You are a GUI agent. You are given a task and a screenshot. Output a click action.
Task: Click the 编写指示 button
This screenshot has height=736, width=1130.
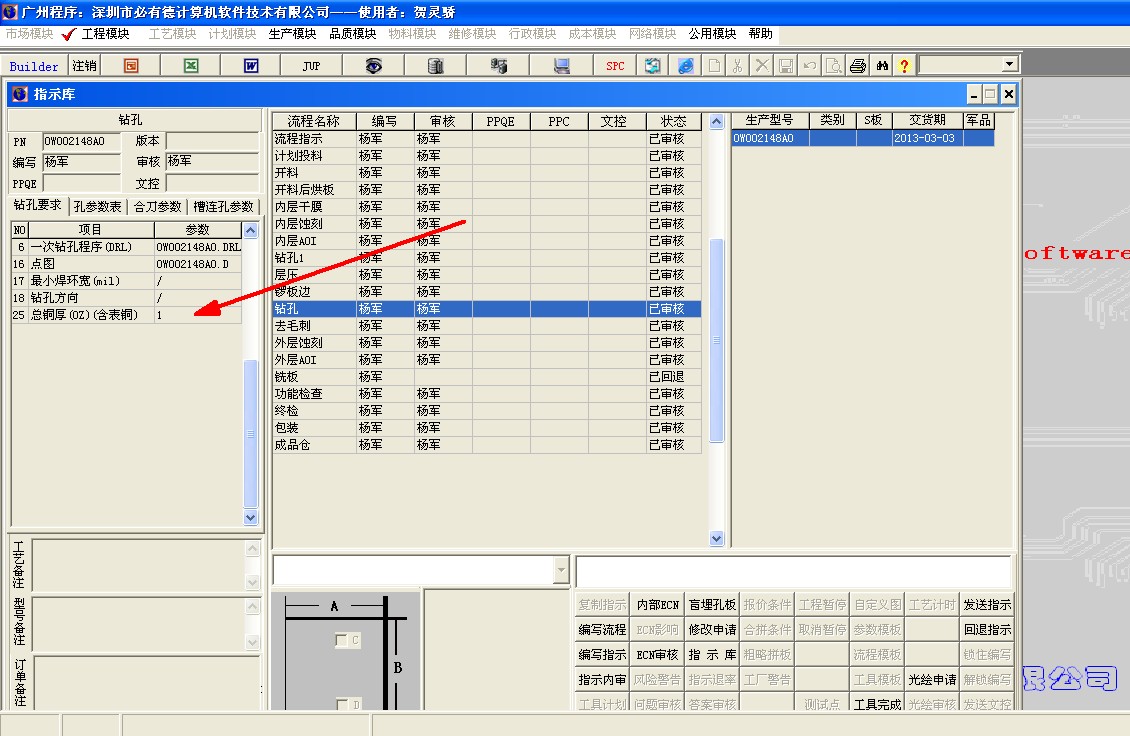pos(602,655)
